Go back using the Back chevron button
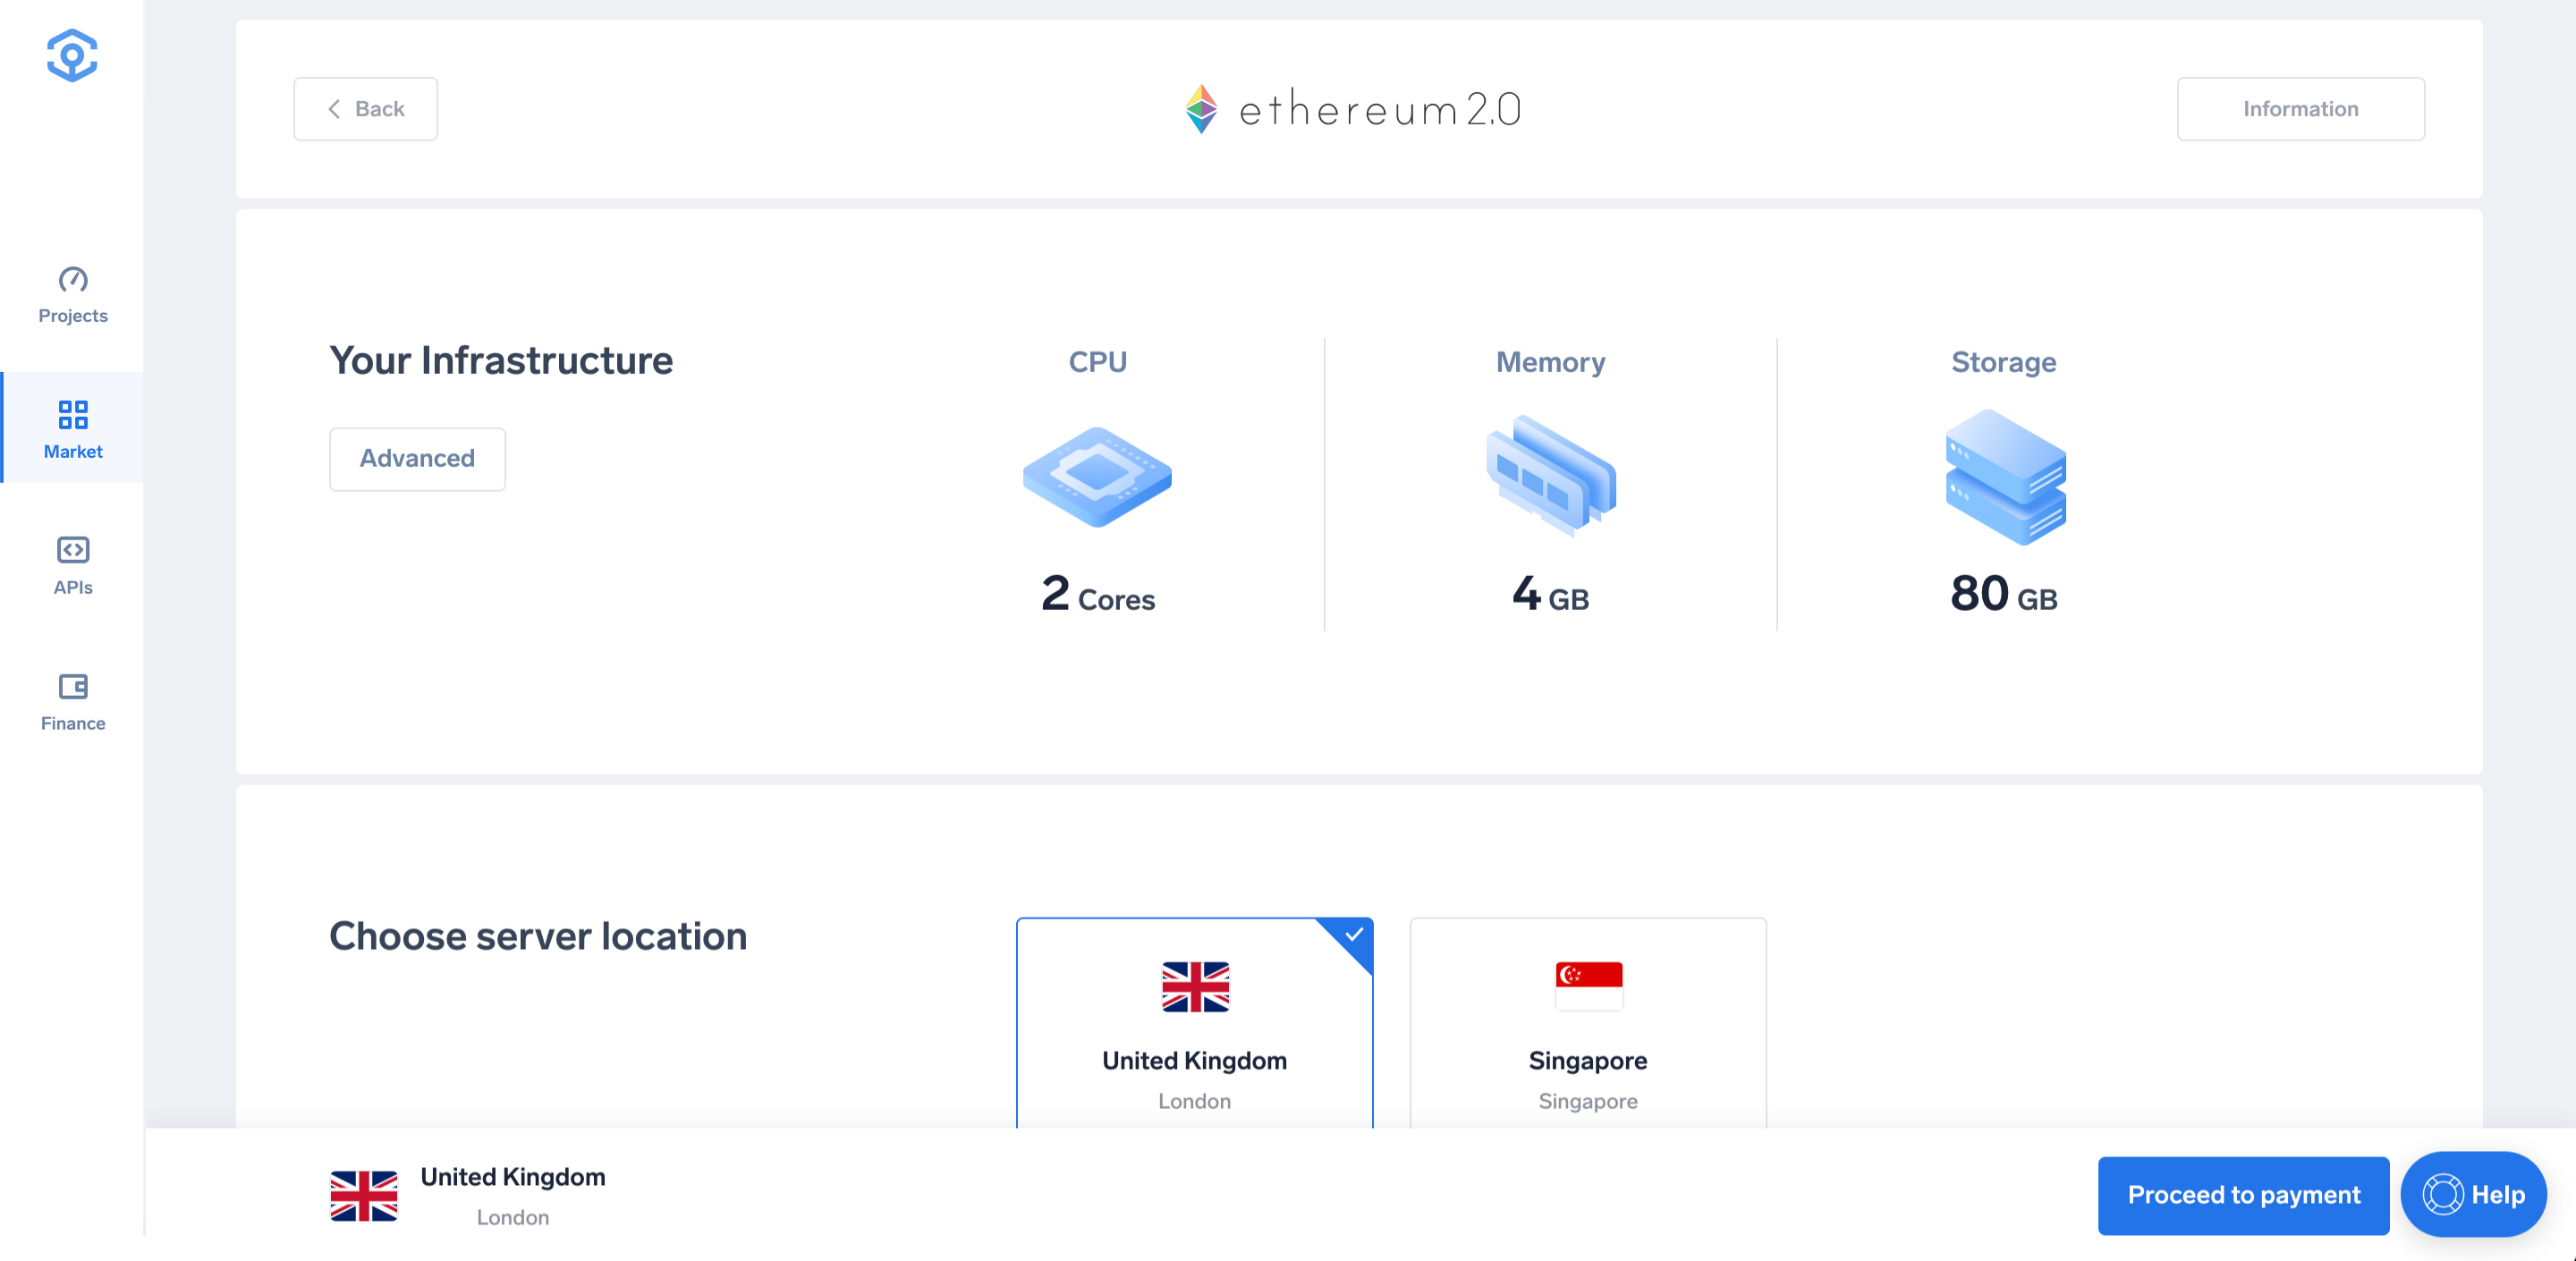Screen dimensions: 2576x1261 365,109
